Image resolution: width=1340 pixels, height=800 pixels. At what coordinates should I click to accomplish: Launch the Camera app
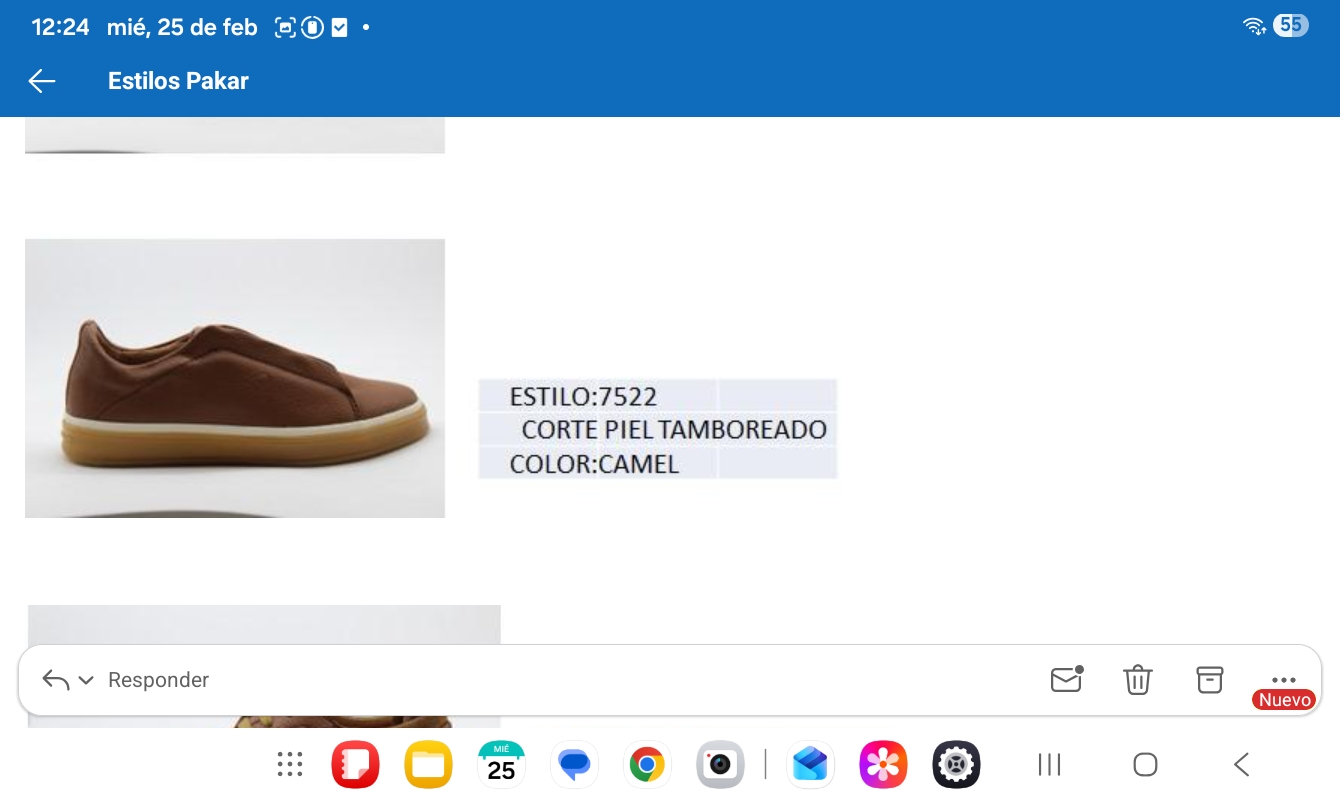pos(720,765)
